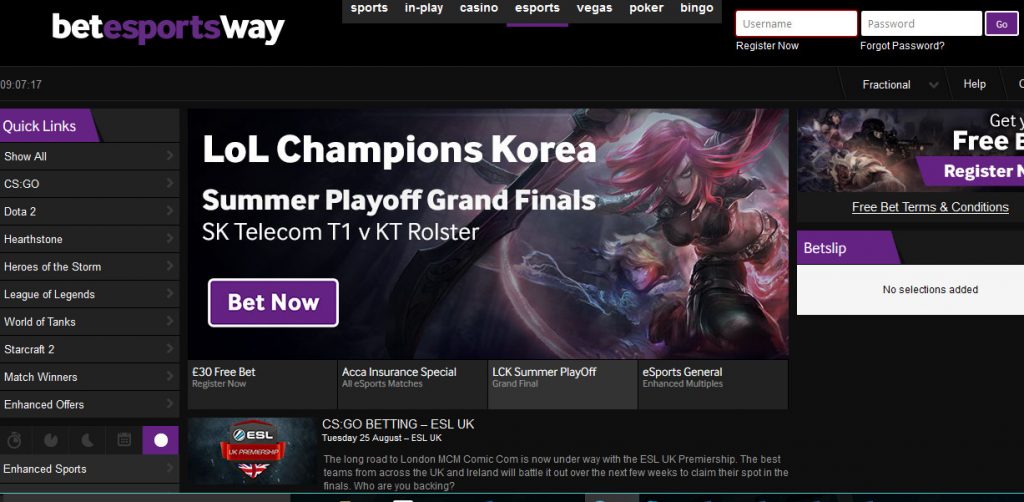Expand the Enhanced Sports section
Screen dimensions: 1024x502
pyautogui.click(x=89, y=469)
